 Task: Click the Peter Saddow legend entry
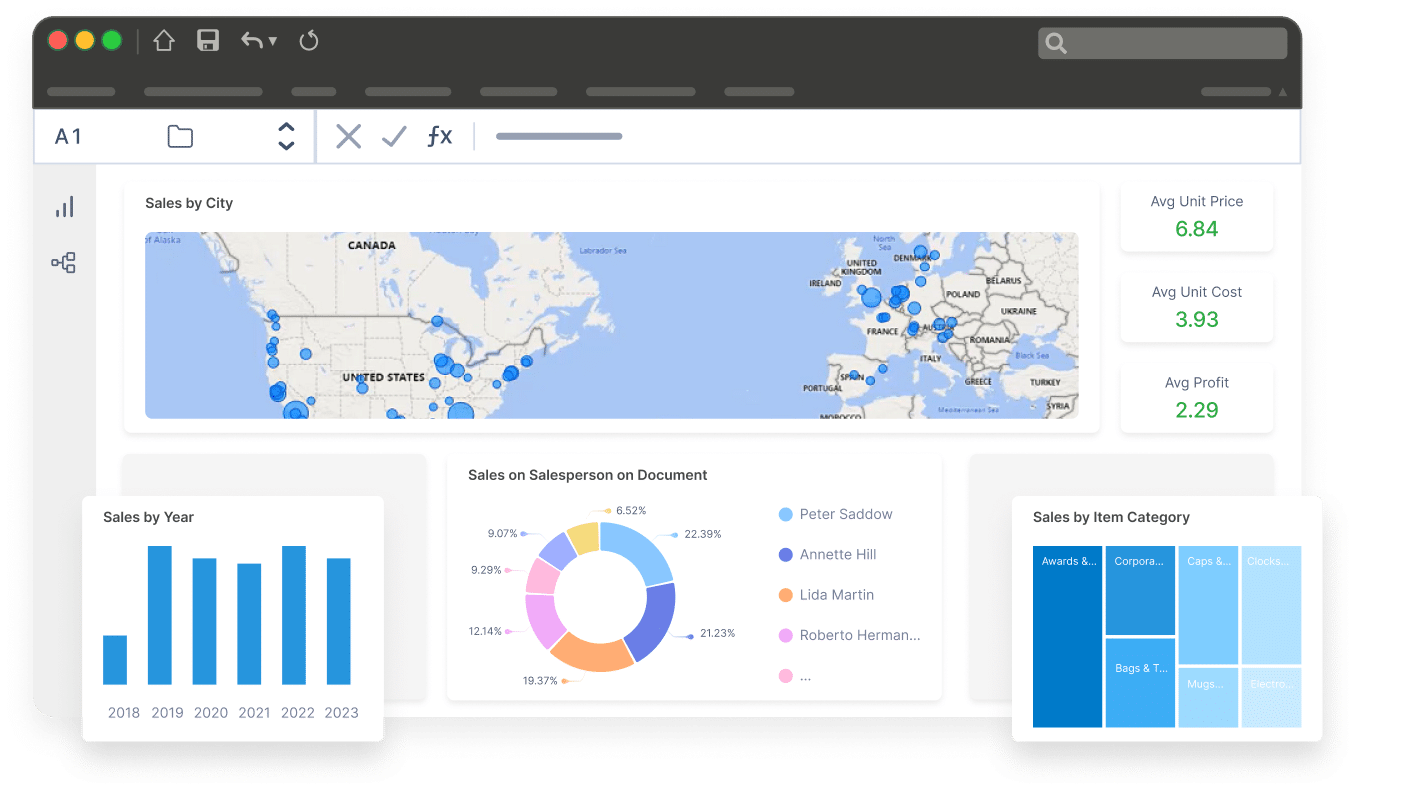coord(835,514)
